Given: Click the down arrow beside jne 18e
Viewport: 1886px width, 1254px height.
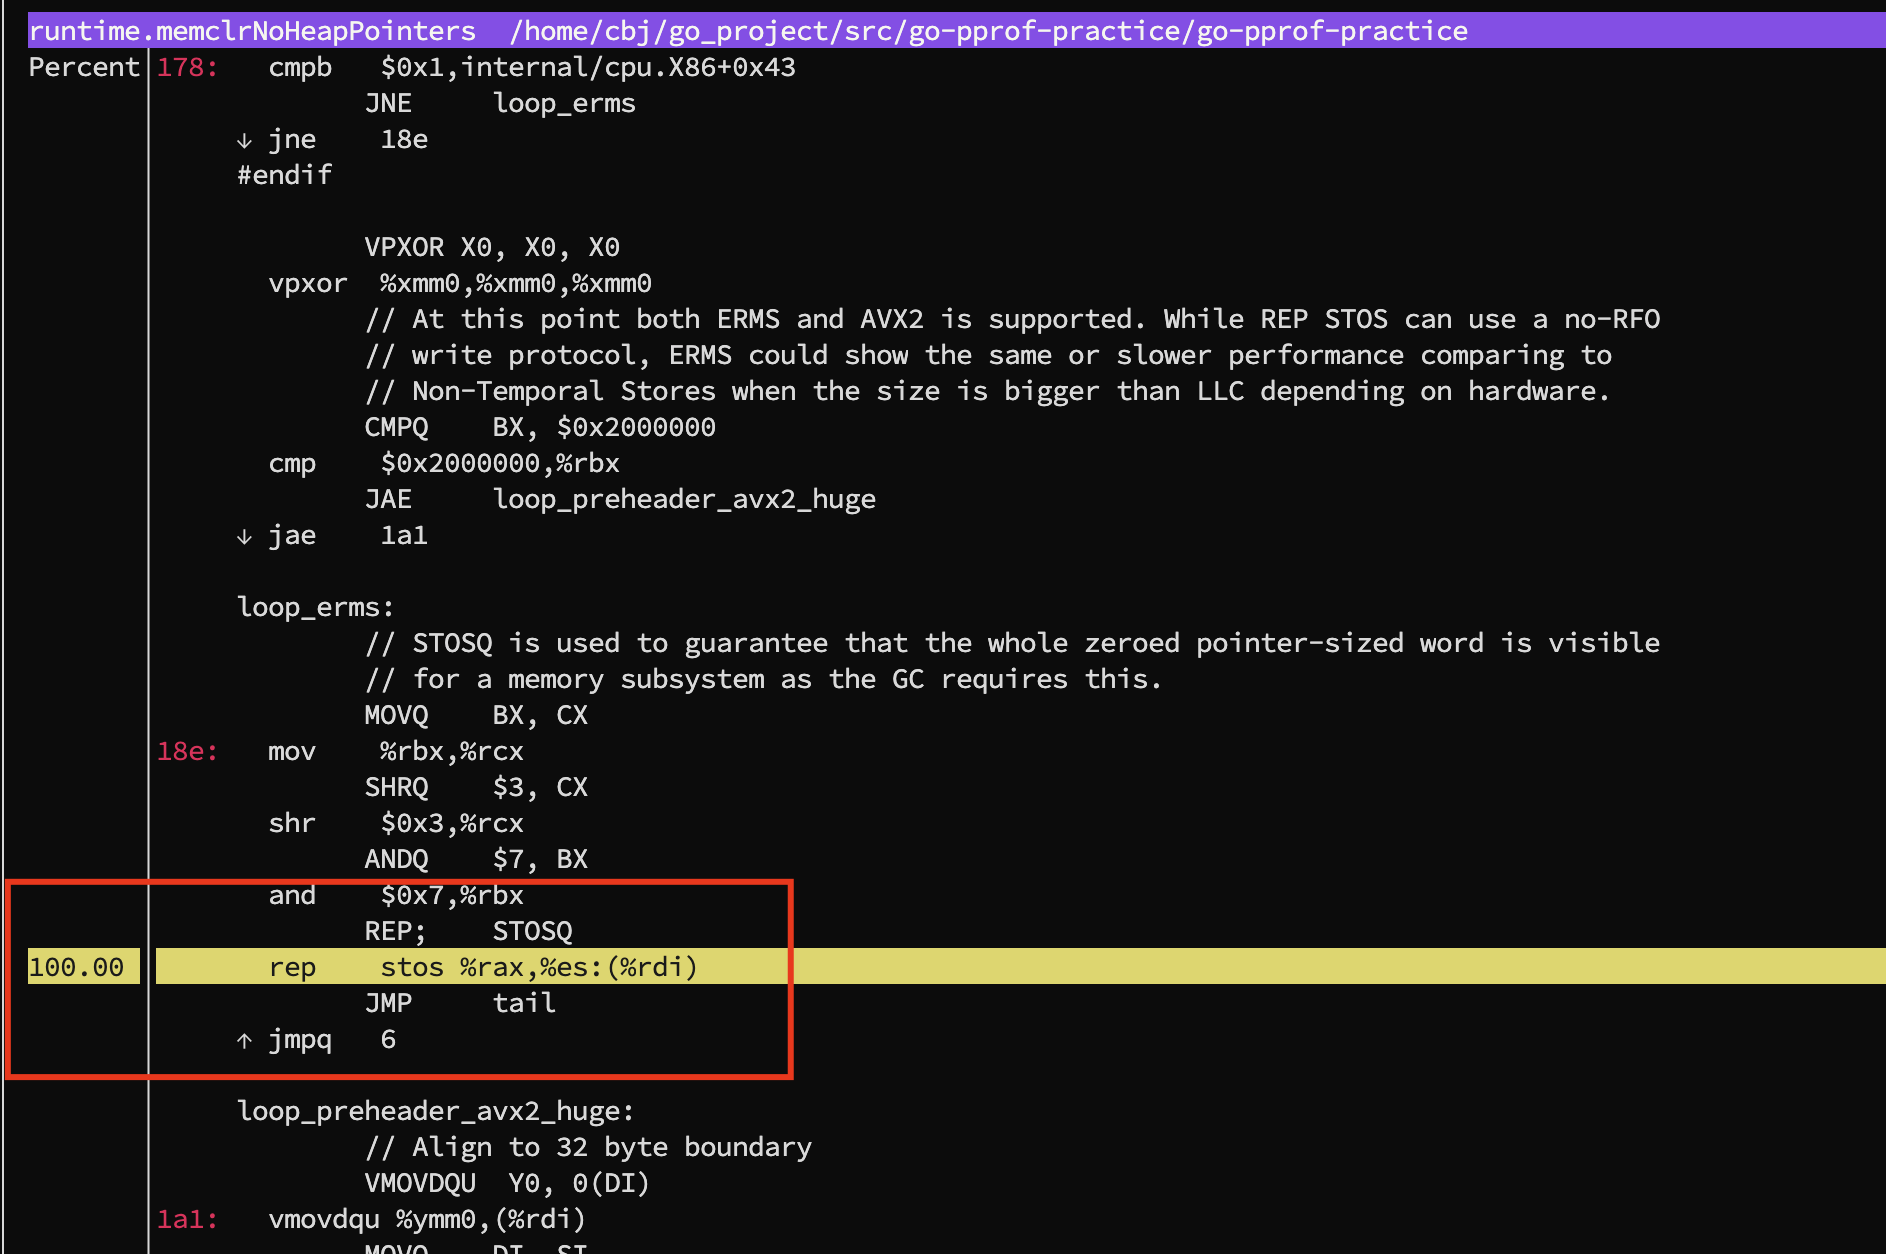Looking at the screenshot, I should click(244, 141).
